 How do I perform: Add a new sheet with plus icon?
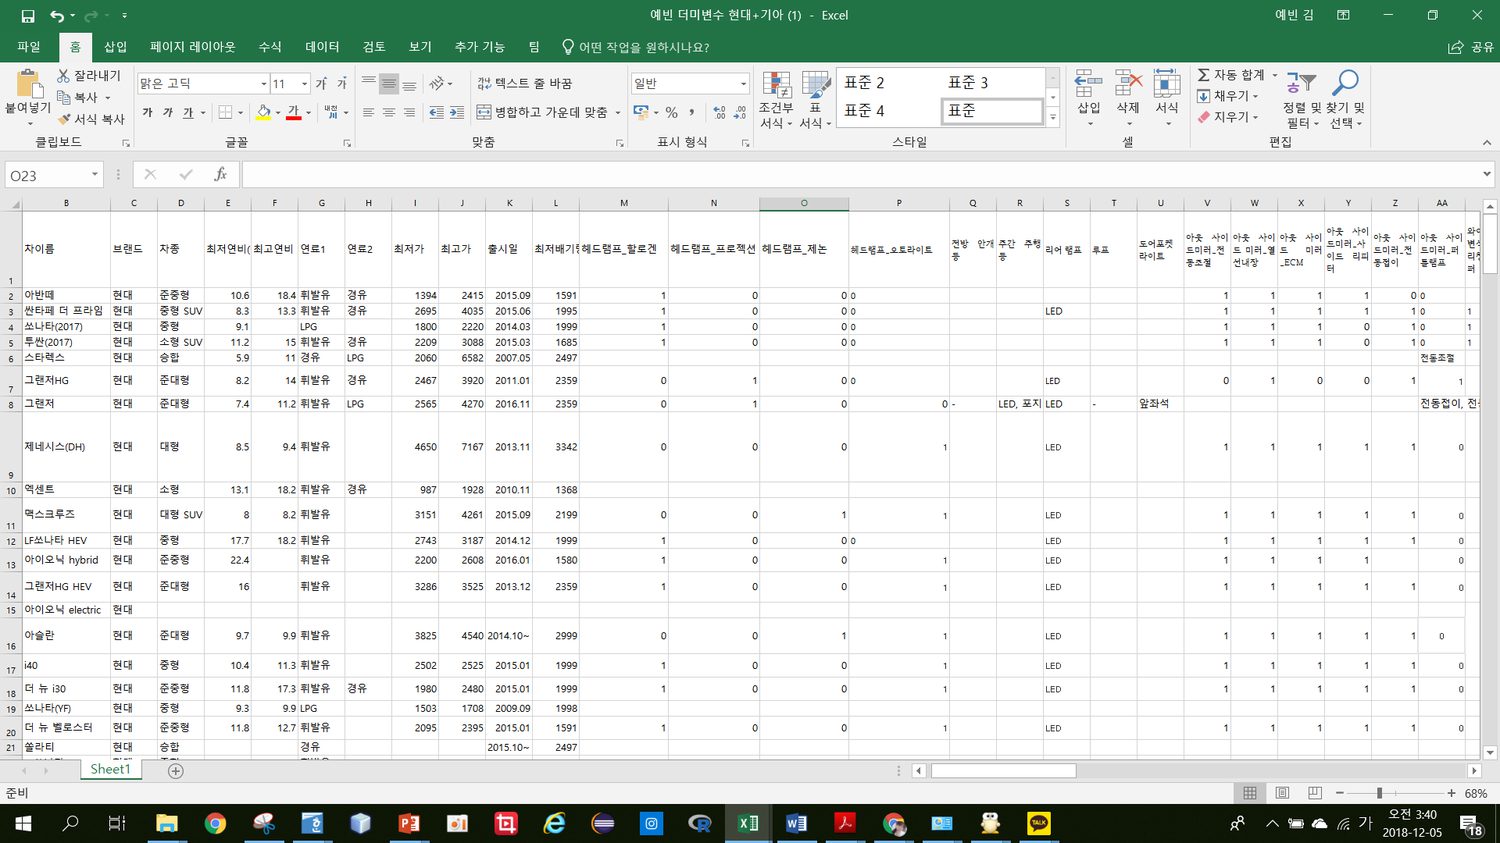pyautogui.click(x=176, y=771)
